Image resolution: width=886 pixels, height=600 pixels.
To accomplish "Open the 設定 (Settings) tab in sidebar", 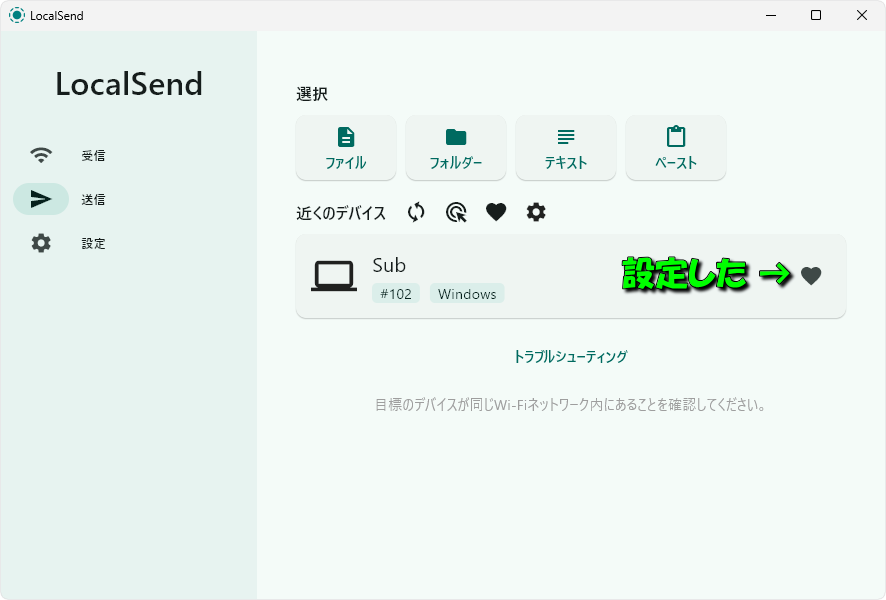I will pyautogui.click(x=68, y=243).
